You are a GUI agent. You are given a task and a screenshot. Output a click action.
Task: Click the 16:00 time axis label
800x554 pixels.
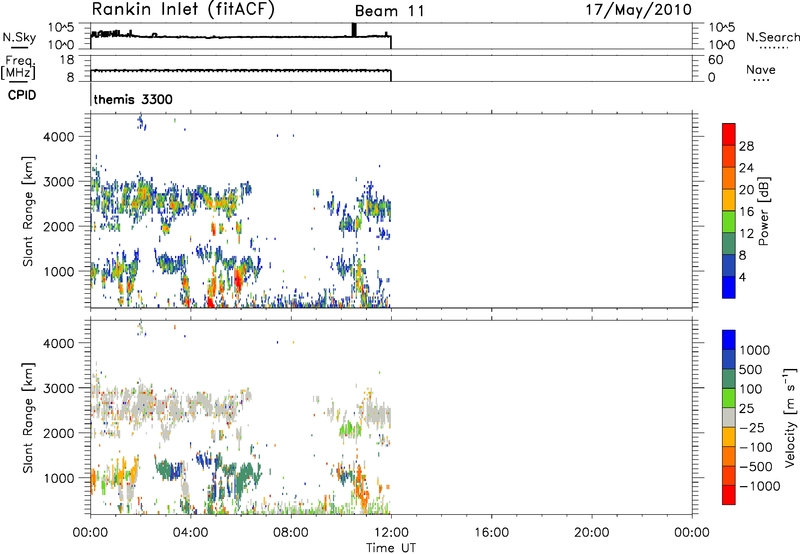pos(491,533)
